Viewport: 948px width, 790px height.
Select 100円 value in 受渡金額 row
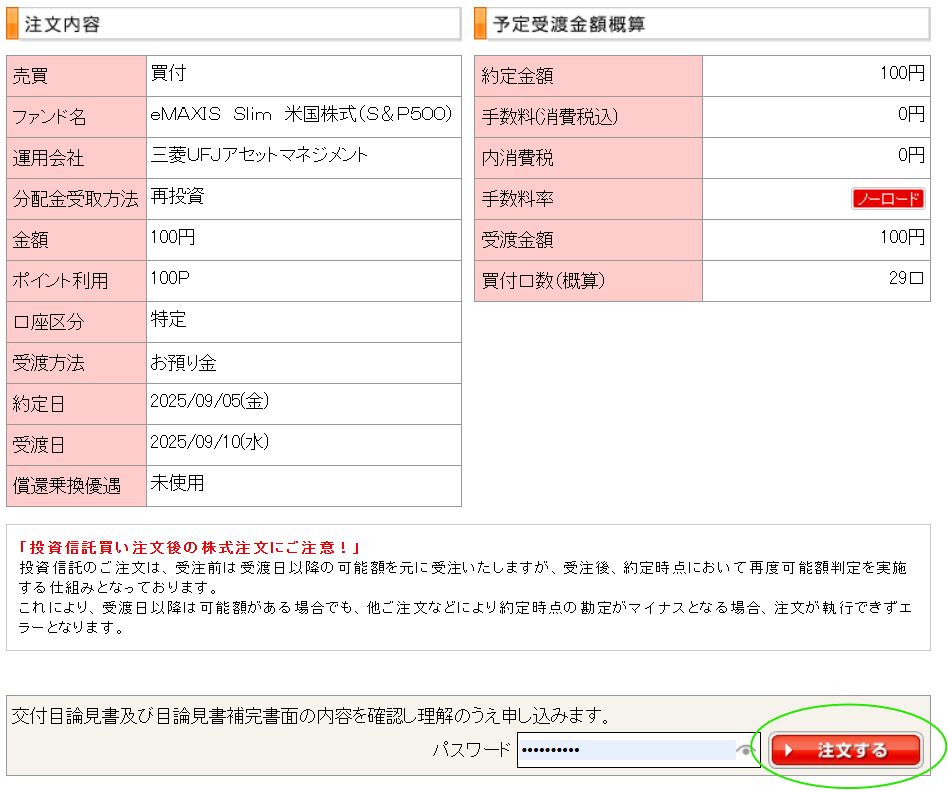(902, 237)
